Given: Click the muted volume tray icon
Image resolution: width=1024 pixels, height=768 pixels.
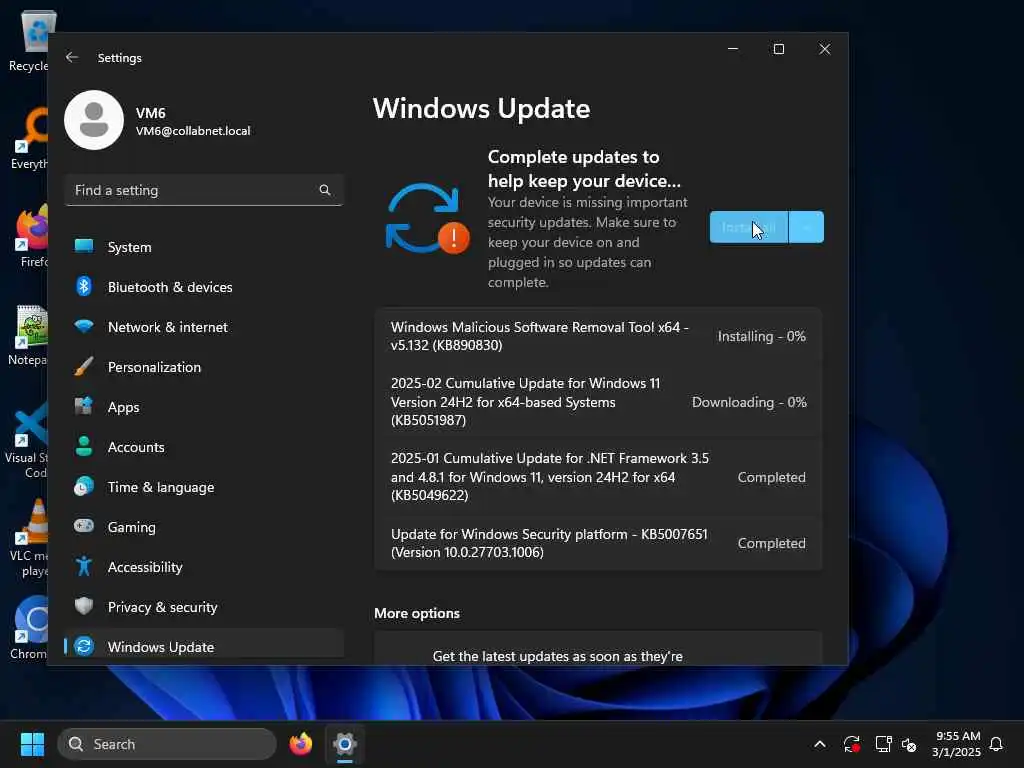Looking at the screenshot, I should pyautogui.click(x=909, y=744).
